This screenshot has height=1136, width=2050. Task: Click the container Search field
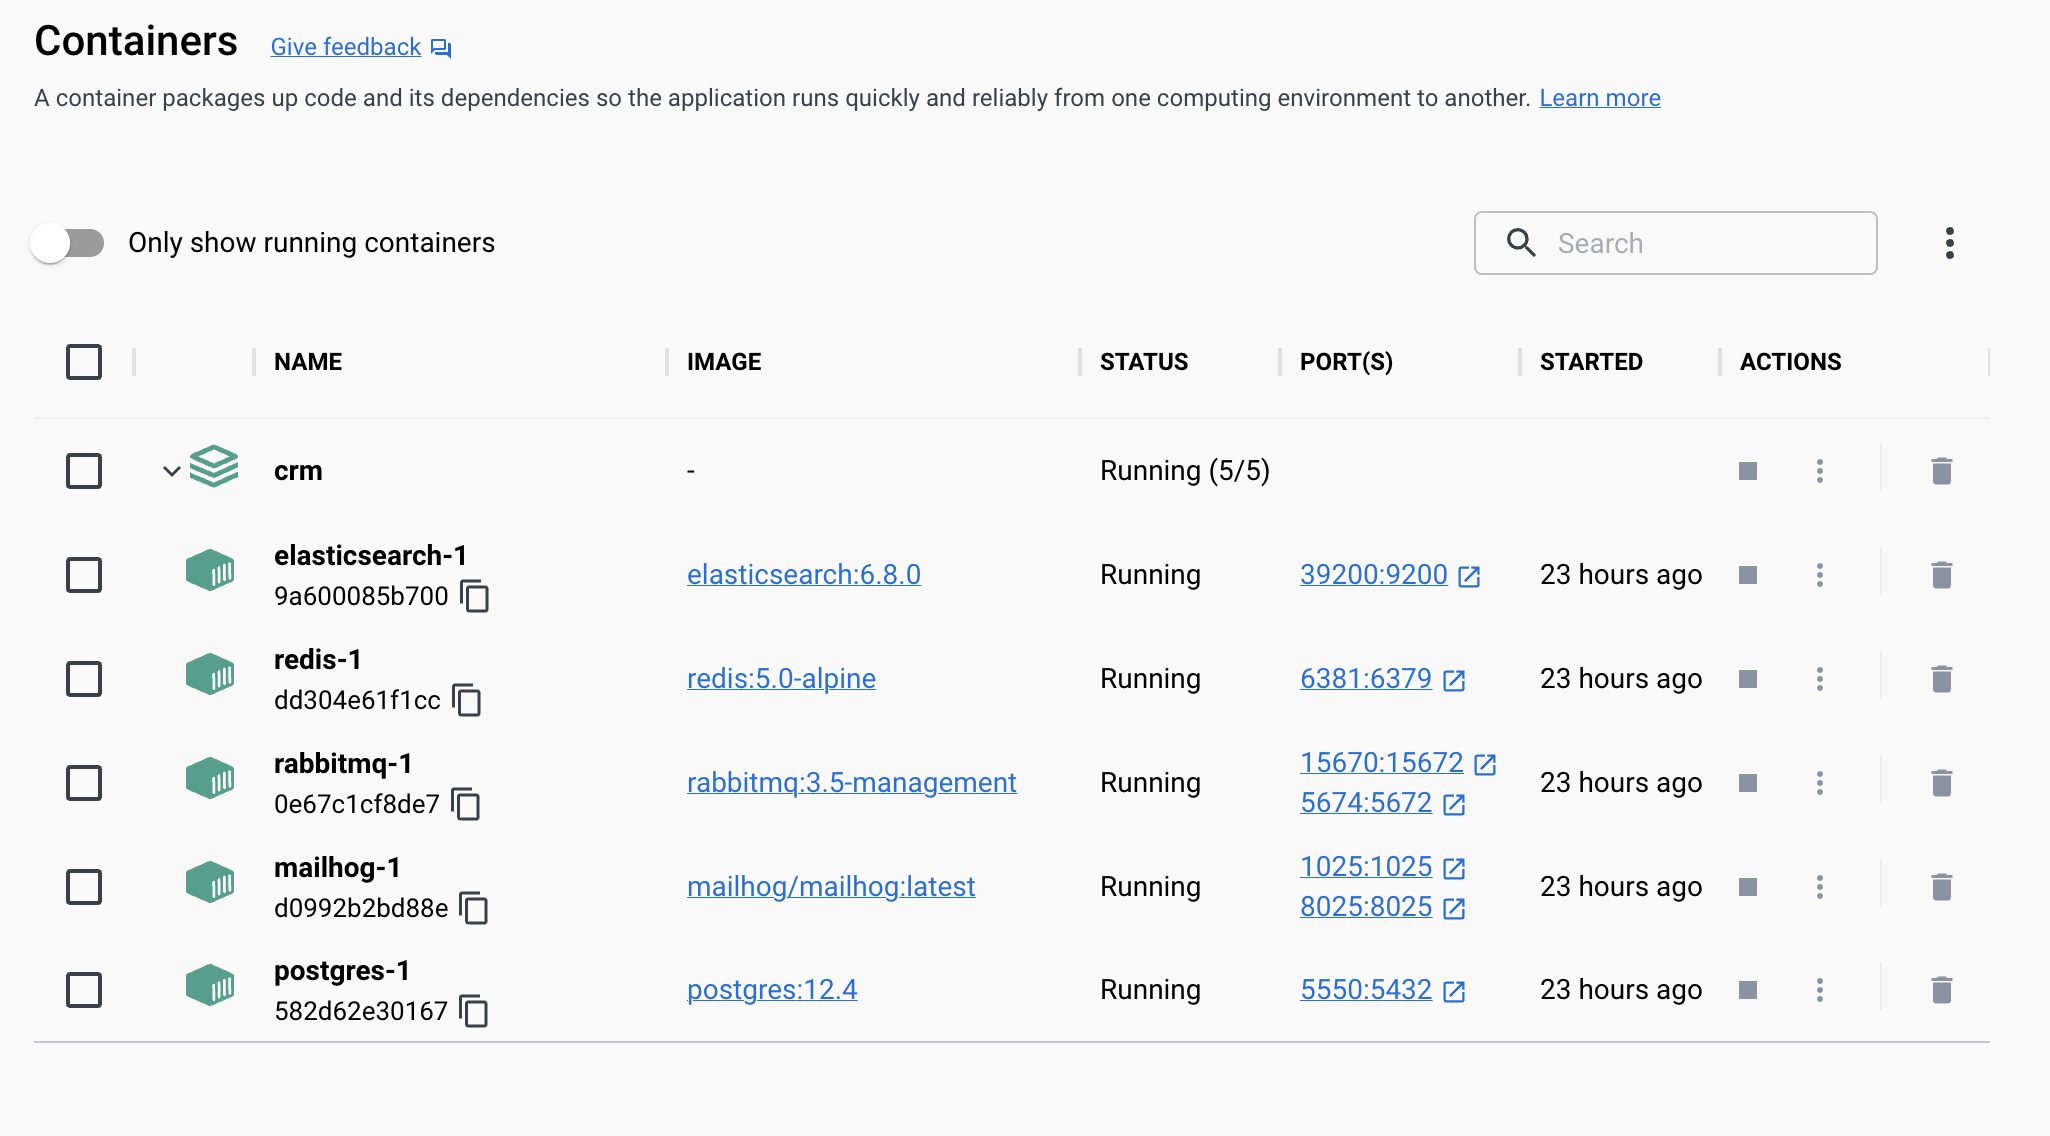[1675, 243]
